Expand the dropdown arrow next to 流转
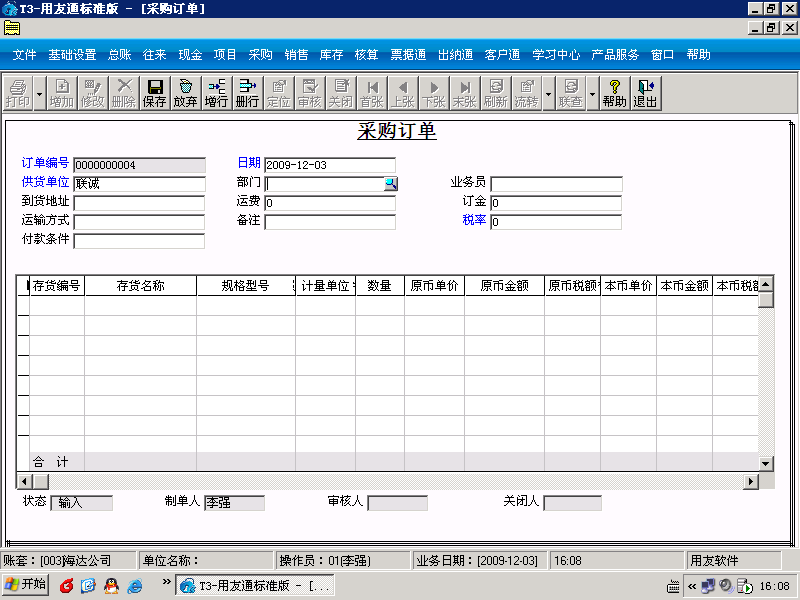 (548, 93)
